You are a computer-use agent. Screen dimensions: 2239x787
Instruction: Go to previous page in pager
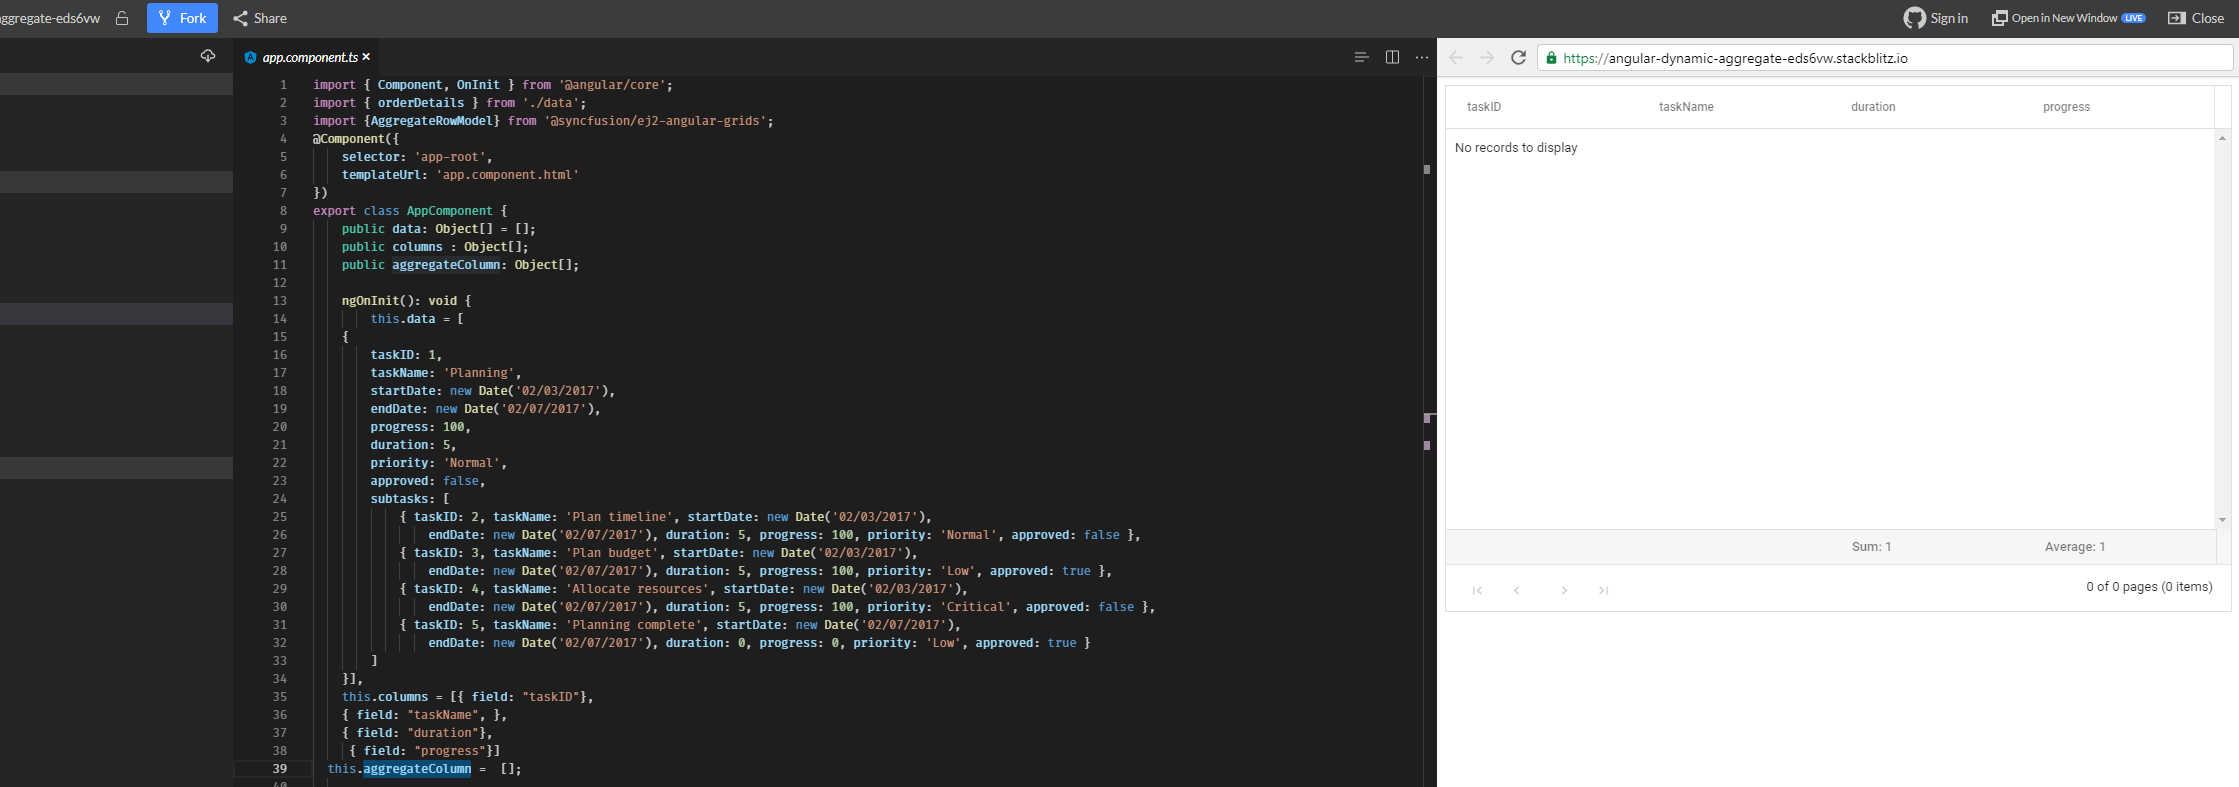pyautogui.click(x=1517, y=590)
